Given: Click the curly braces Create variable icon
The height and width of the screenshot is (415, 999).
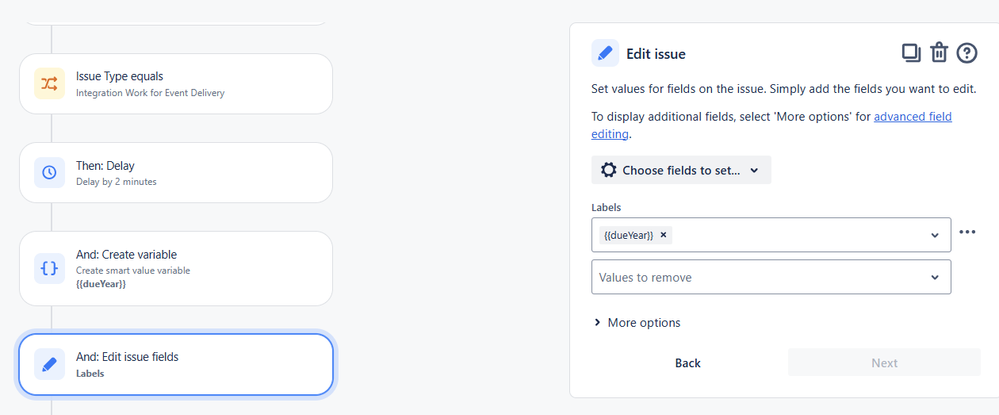Looking at the screenshot, I should click(x=49, y=268).
